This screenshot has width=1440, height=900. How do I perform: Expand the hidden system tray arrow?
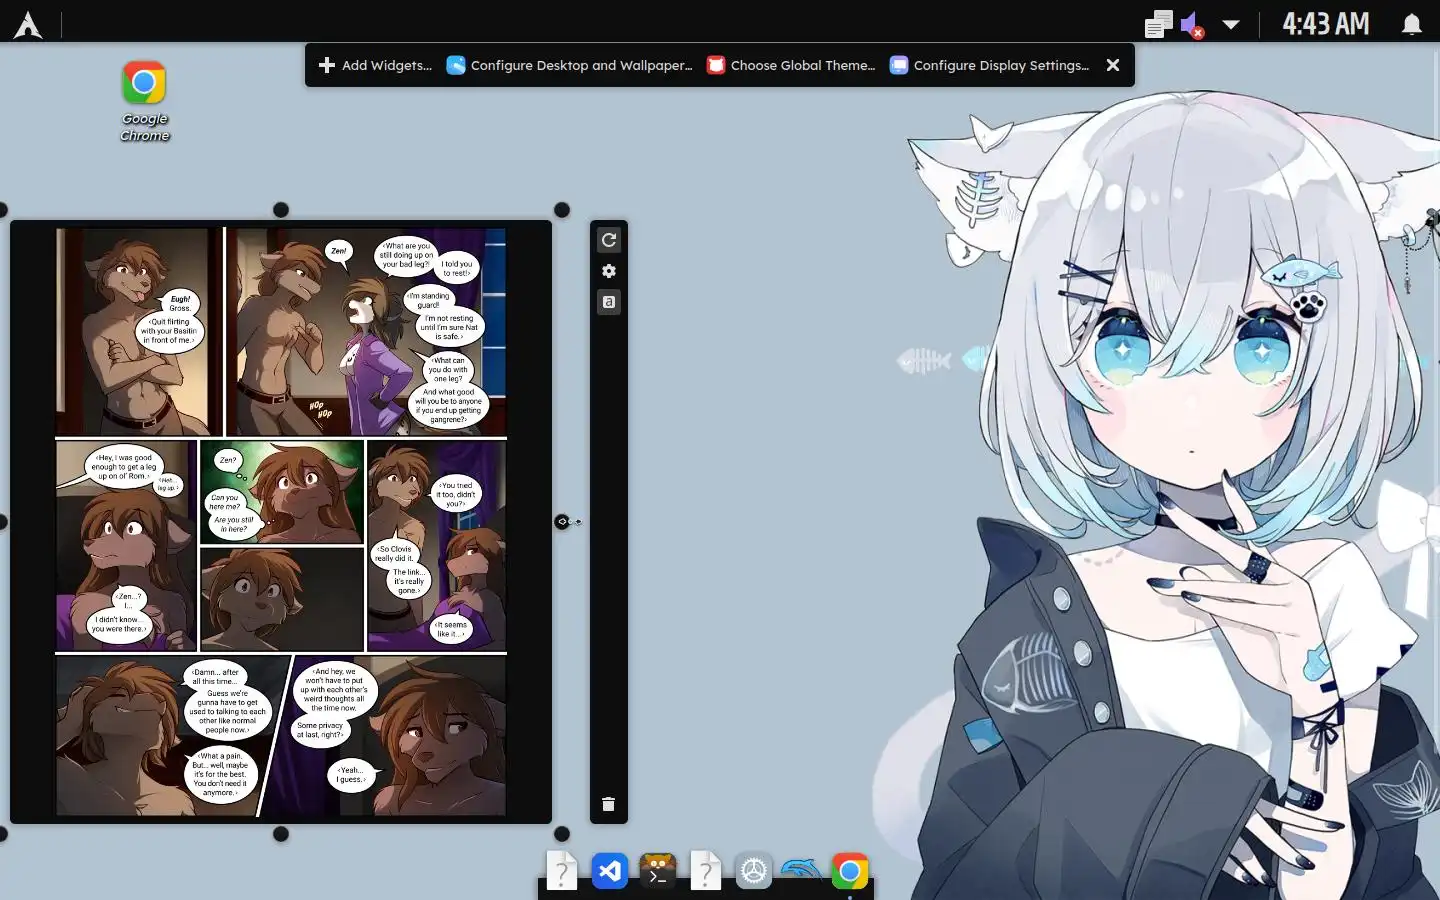(1231, 25)
